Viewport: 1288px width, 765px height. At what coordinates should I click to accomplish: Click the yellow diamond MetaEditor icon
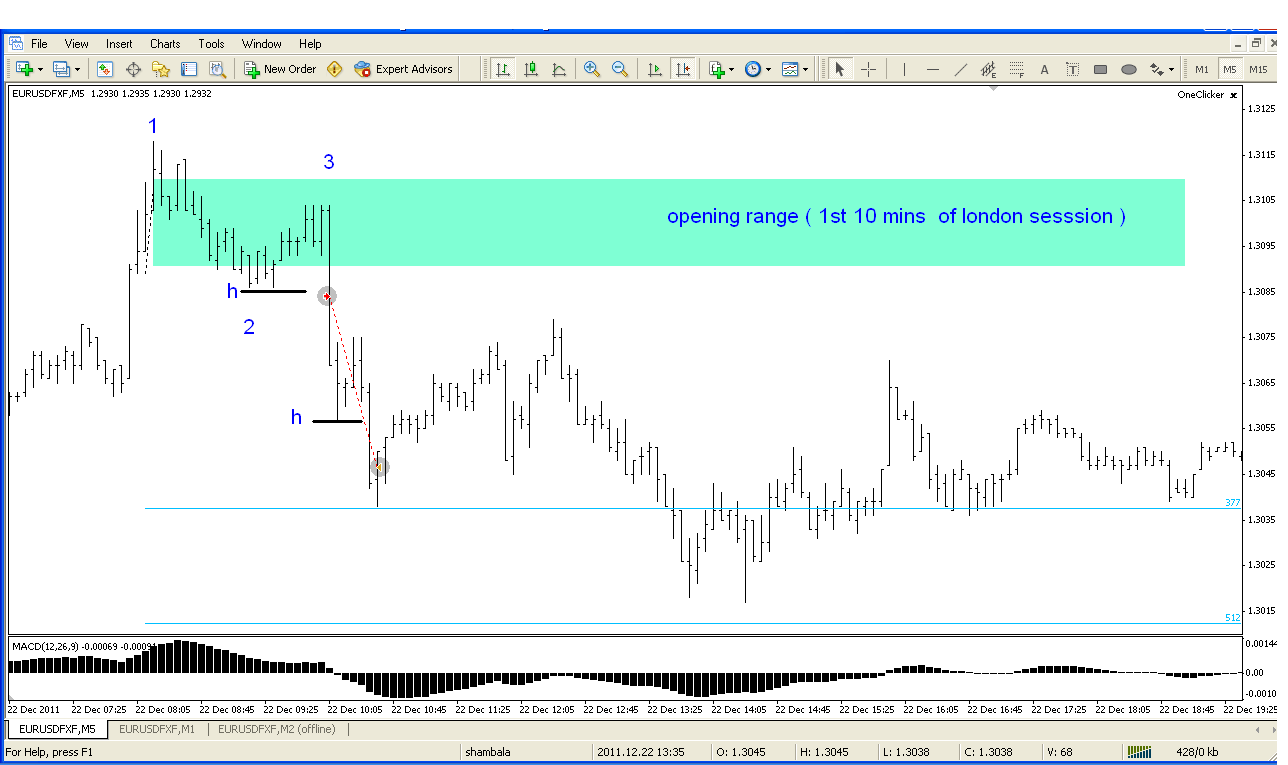tap(335, 69)
